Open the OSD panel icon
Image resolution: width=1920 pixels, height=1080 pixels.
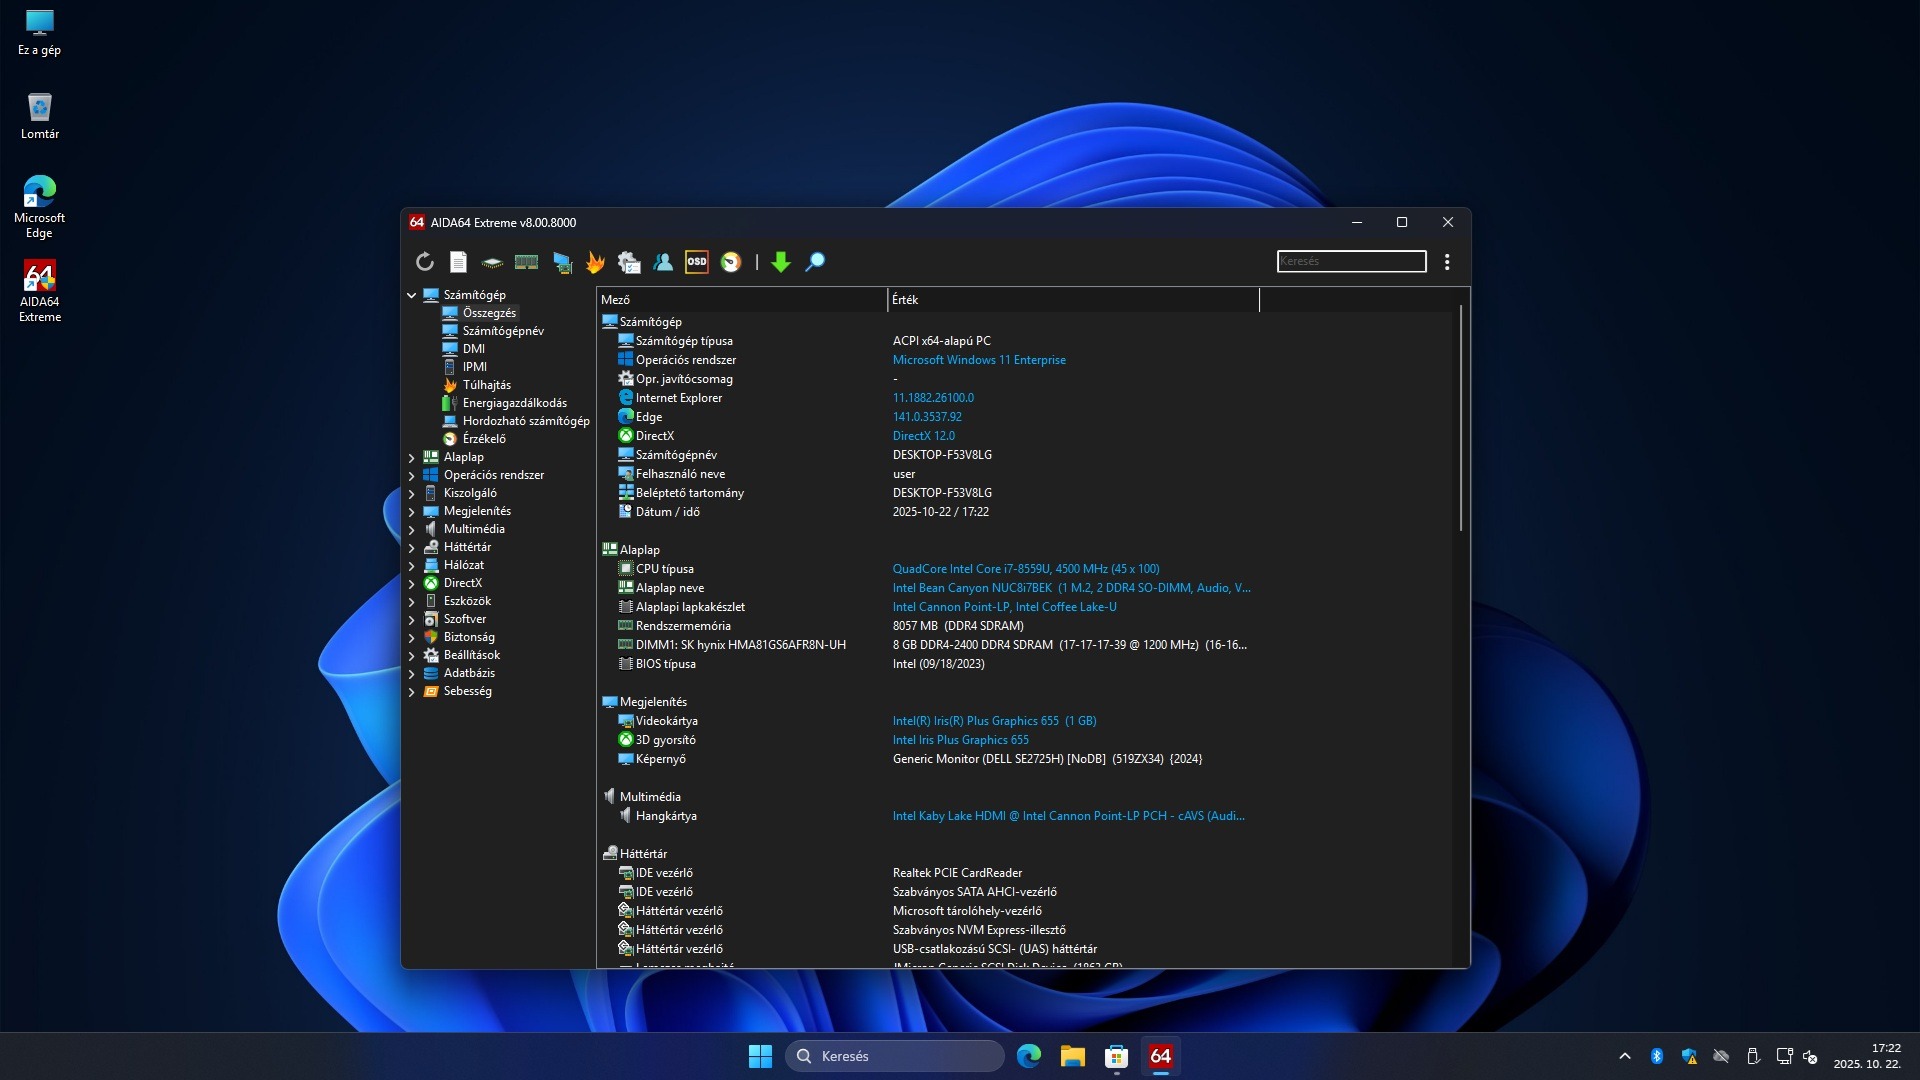697,262
